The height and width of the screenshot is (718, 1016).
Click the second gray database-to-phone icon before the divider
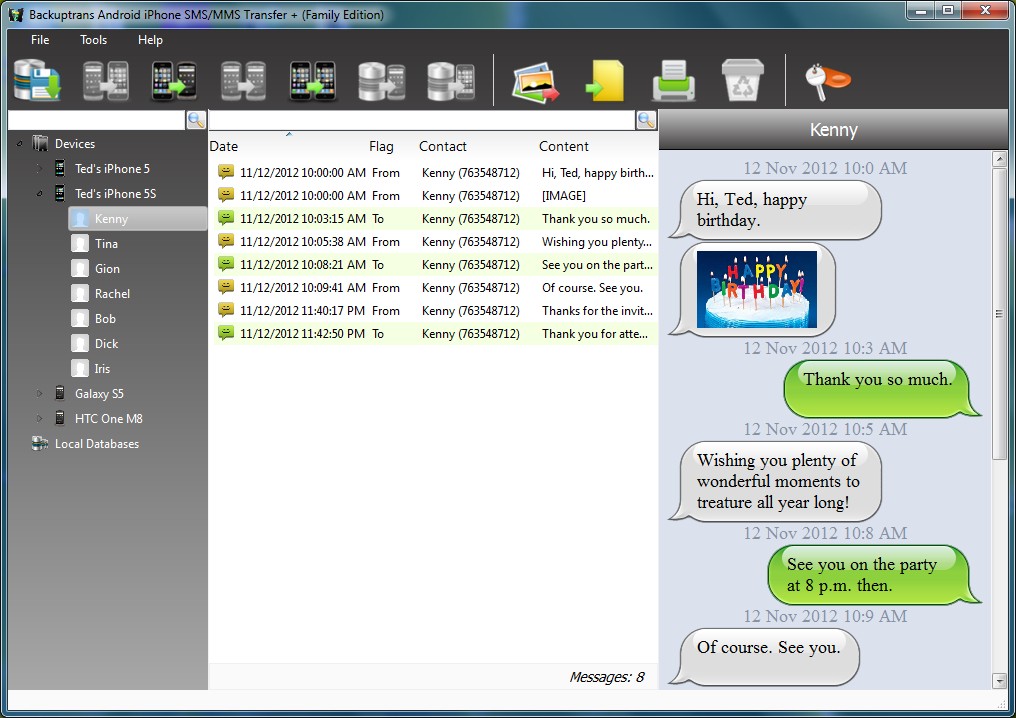451,82
